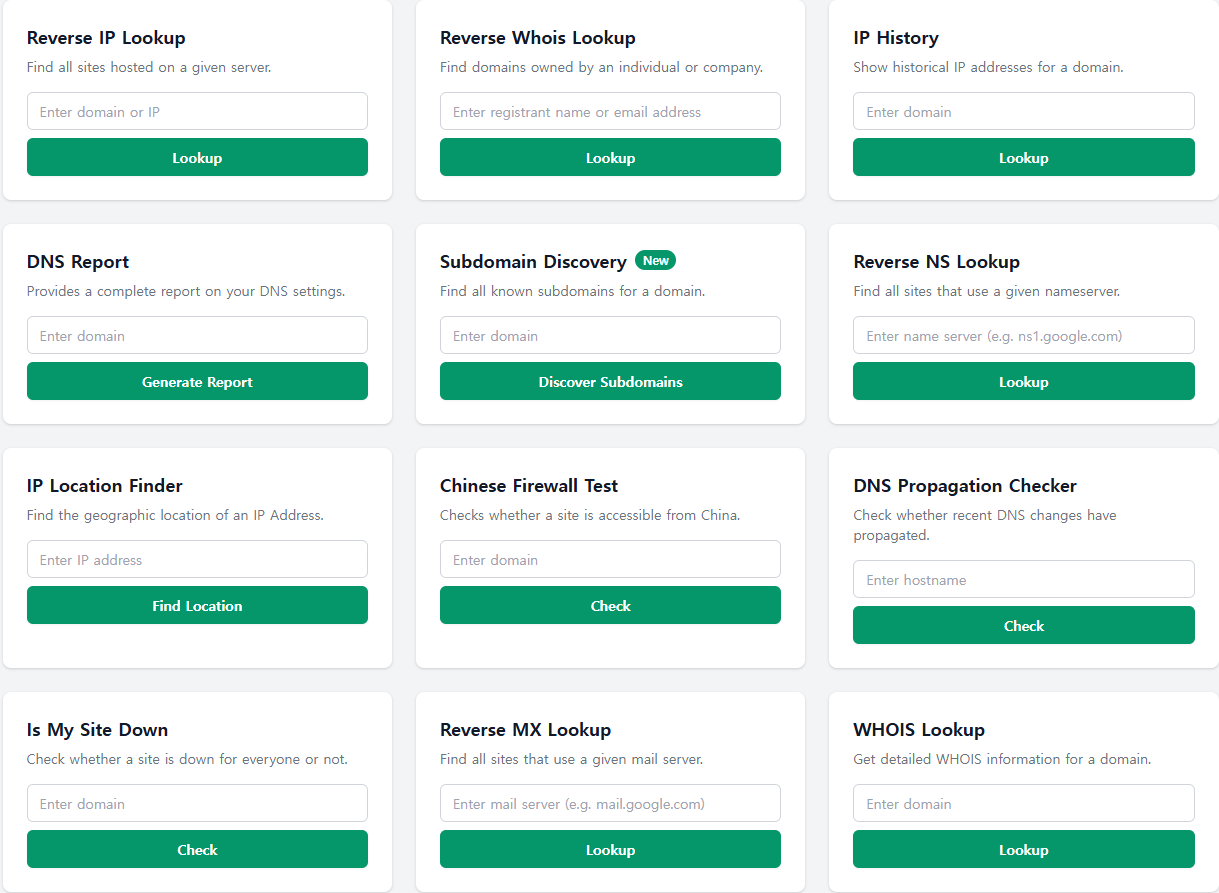The image size is (1219, 893).
Task: Click the 'Is My Site Down' heading
Action: (x=97, y=730)
